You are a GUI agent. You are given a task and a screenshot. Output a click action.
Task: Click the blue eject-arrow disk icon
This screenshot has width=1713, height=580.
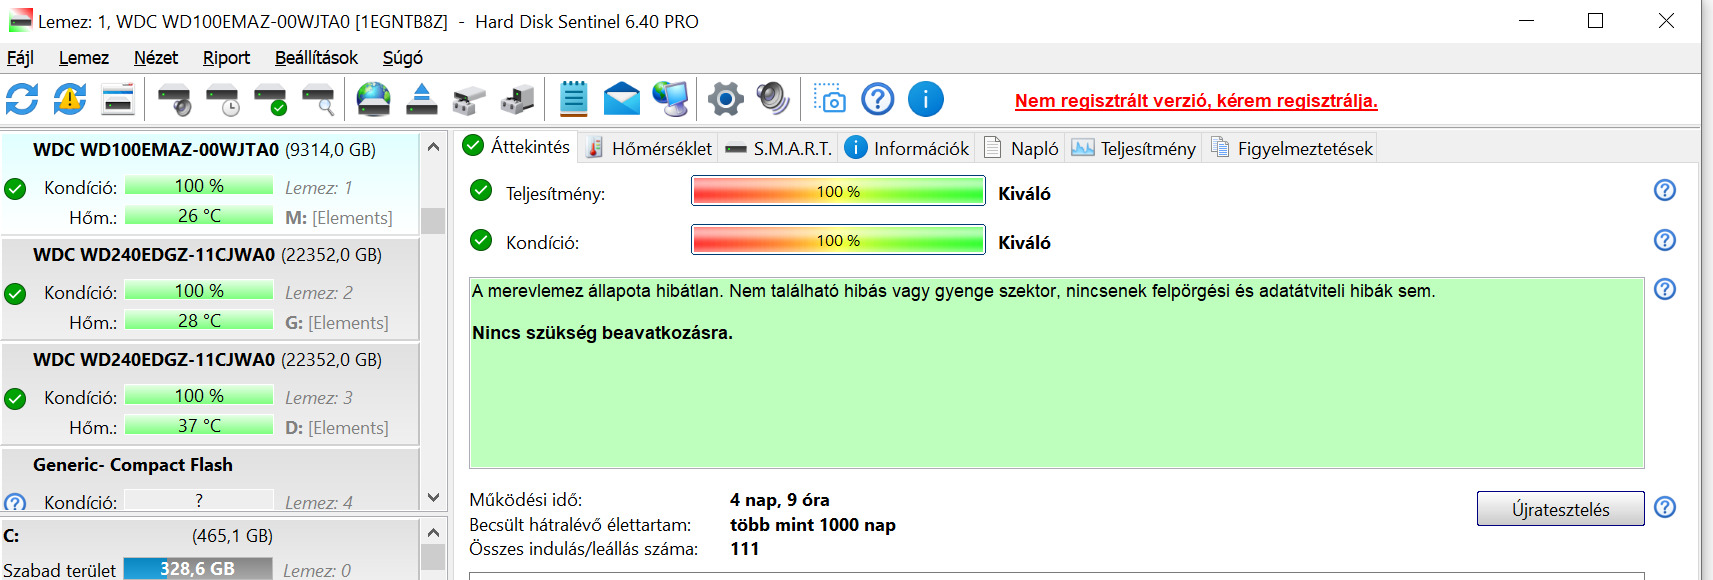click(422, 99)
